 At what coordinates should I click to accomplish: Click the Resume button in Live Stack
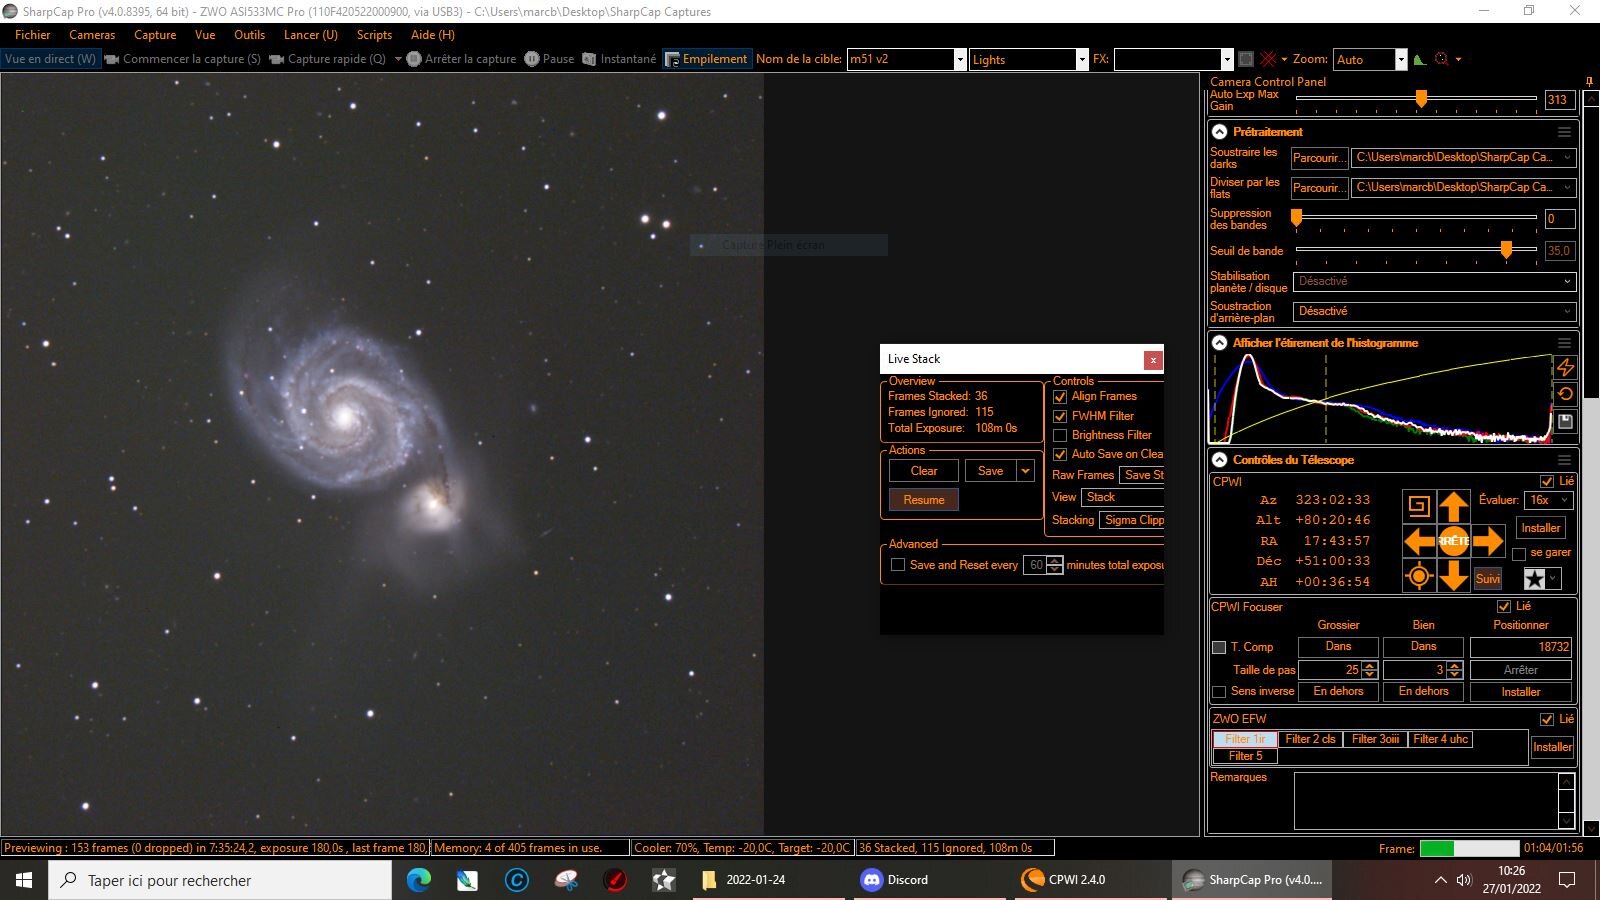924,500
